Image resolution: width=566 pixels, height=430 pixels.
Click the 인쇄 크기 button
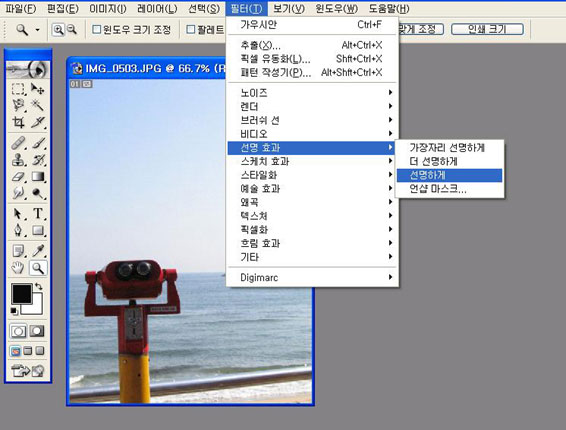487,29
